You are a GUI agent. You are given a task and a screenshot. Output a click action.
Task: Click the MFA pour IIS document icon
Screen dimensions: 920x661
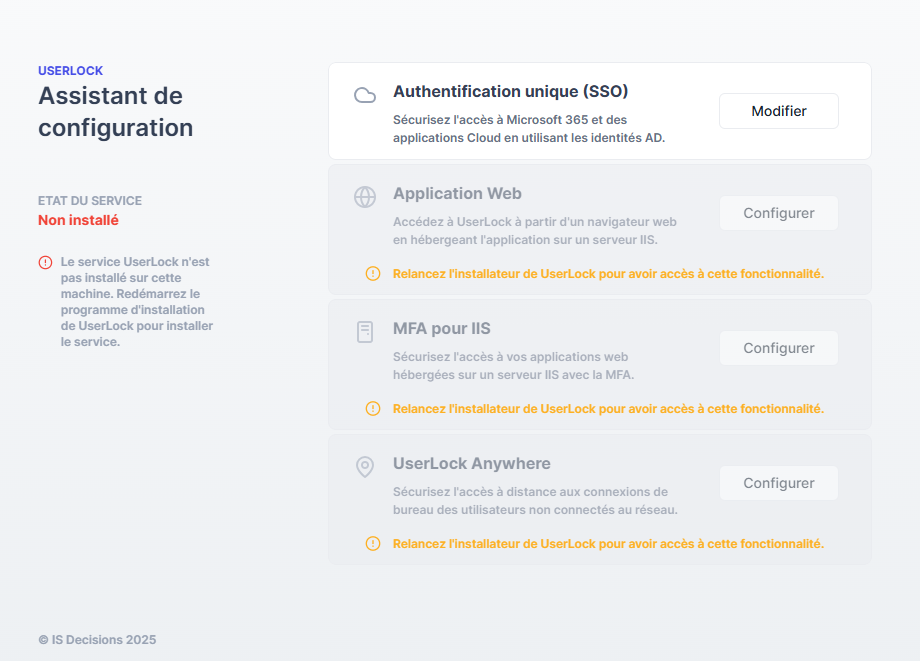(365, 332)
